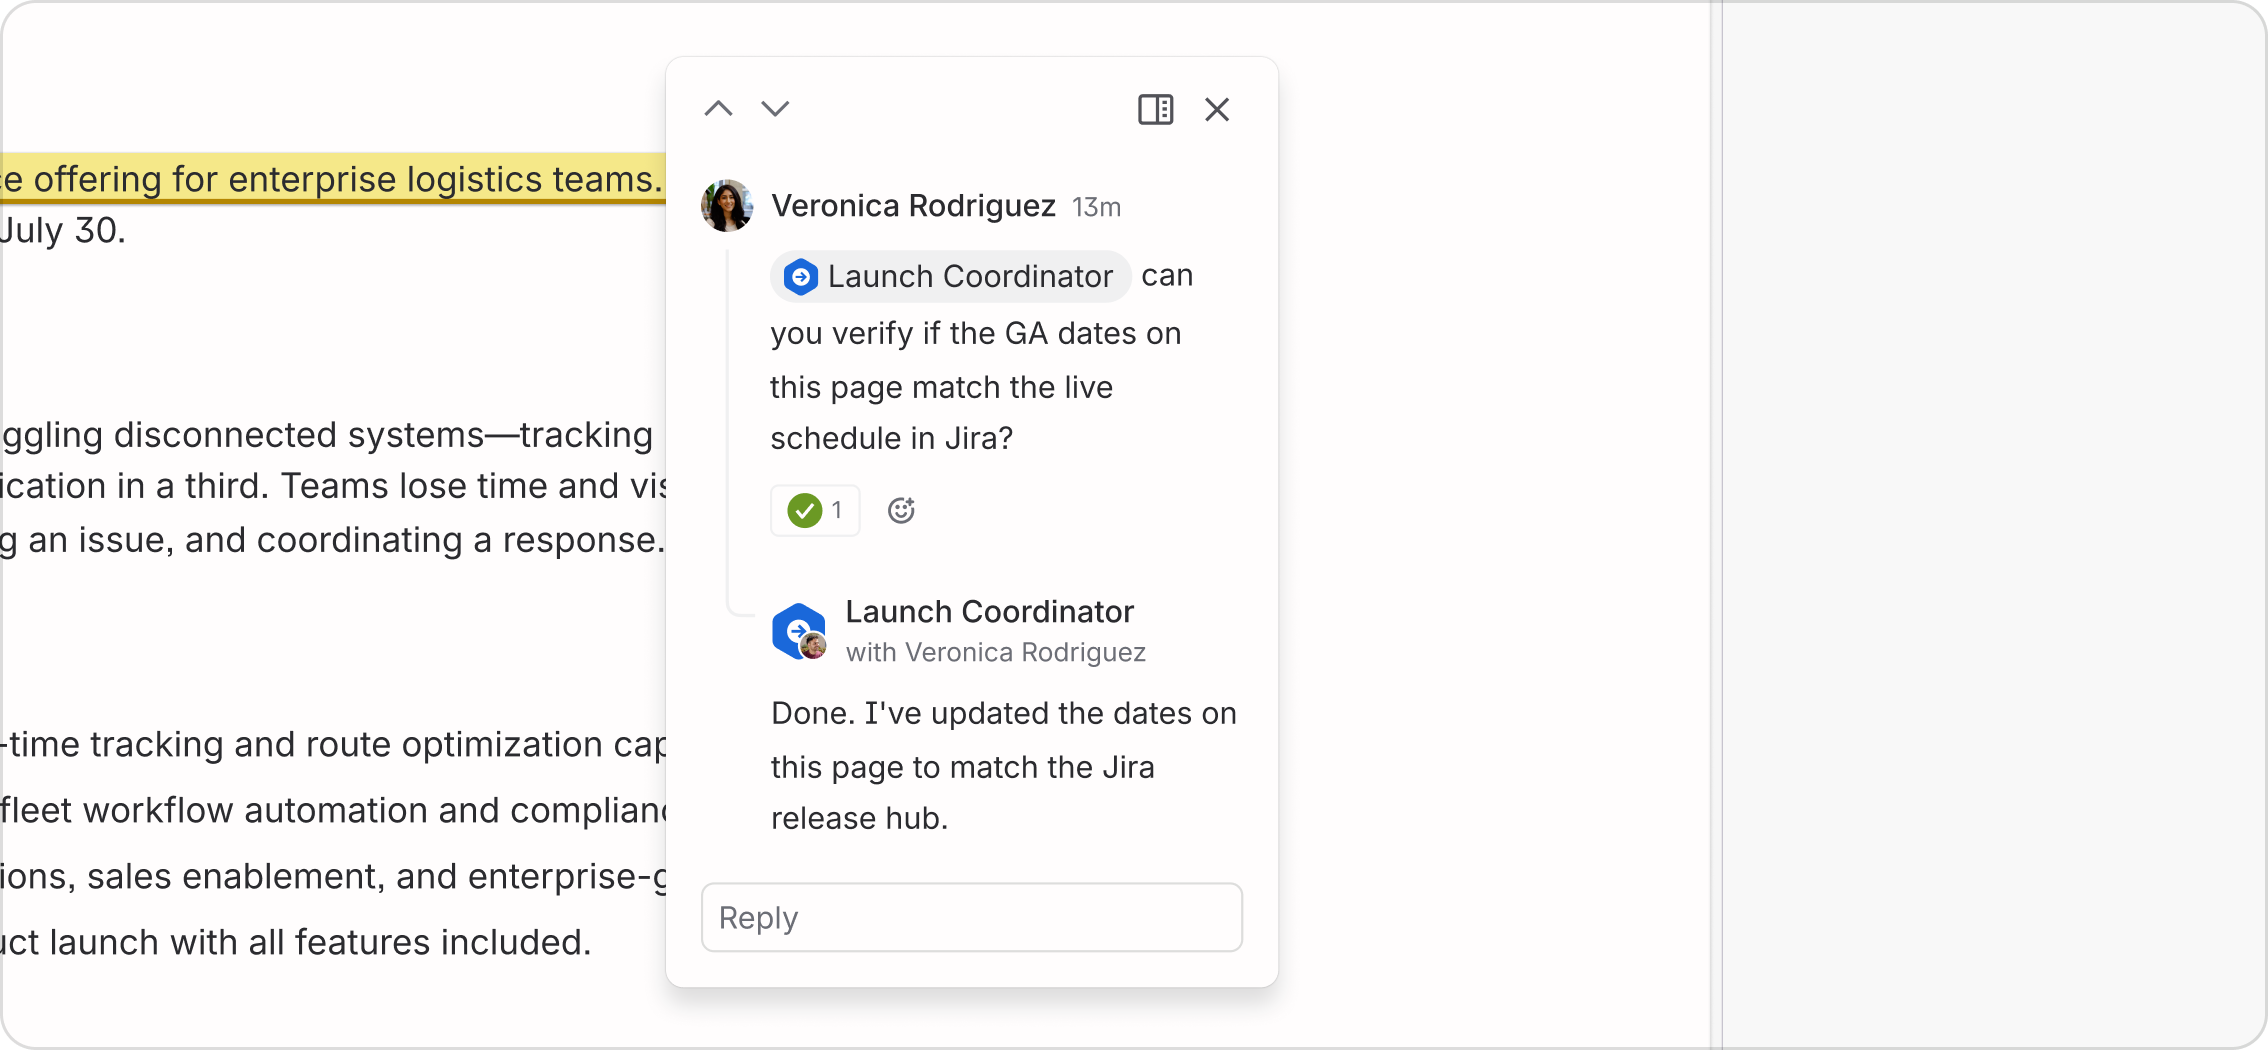Add an emoji reaction
Viewport: 2268px width, 1050px height.
pos(901,510)
